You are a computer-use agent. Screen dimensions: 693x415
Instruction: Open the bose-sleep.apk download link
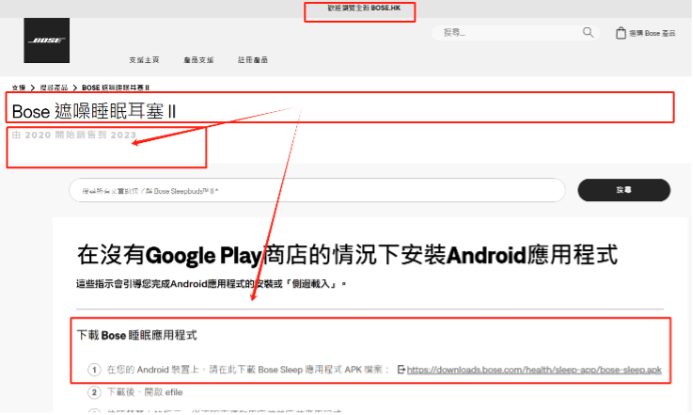coord(535,369)
